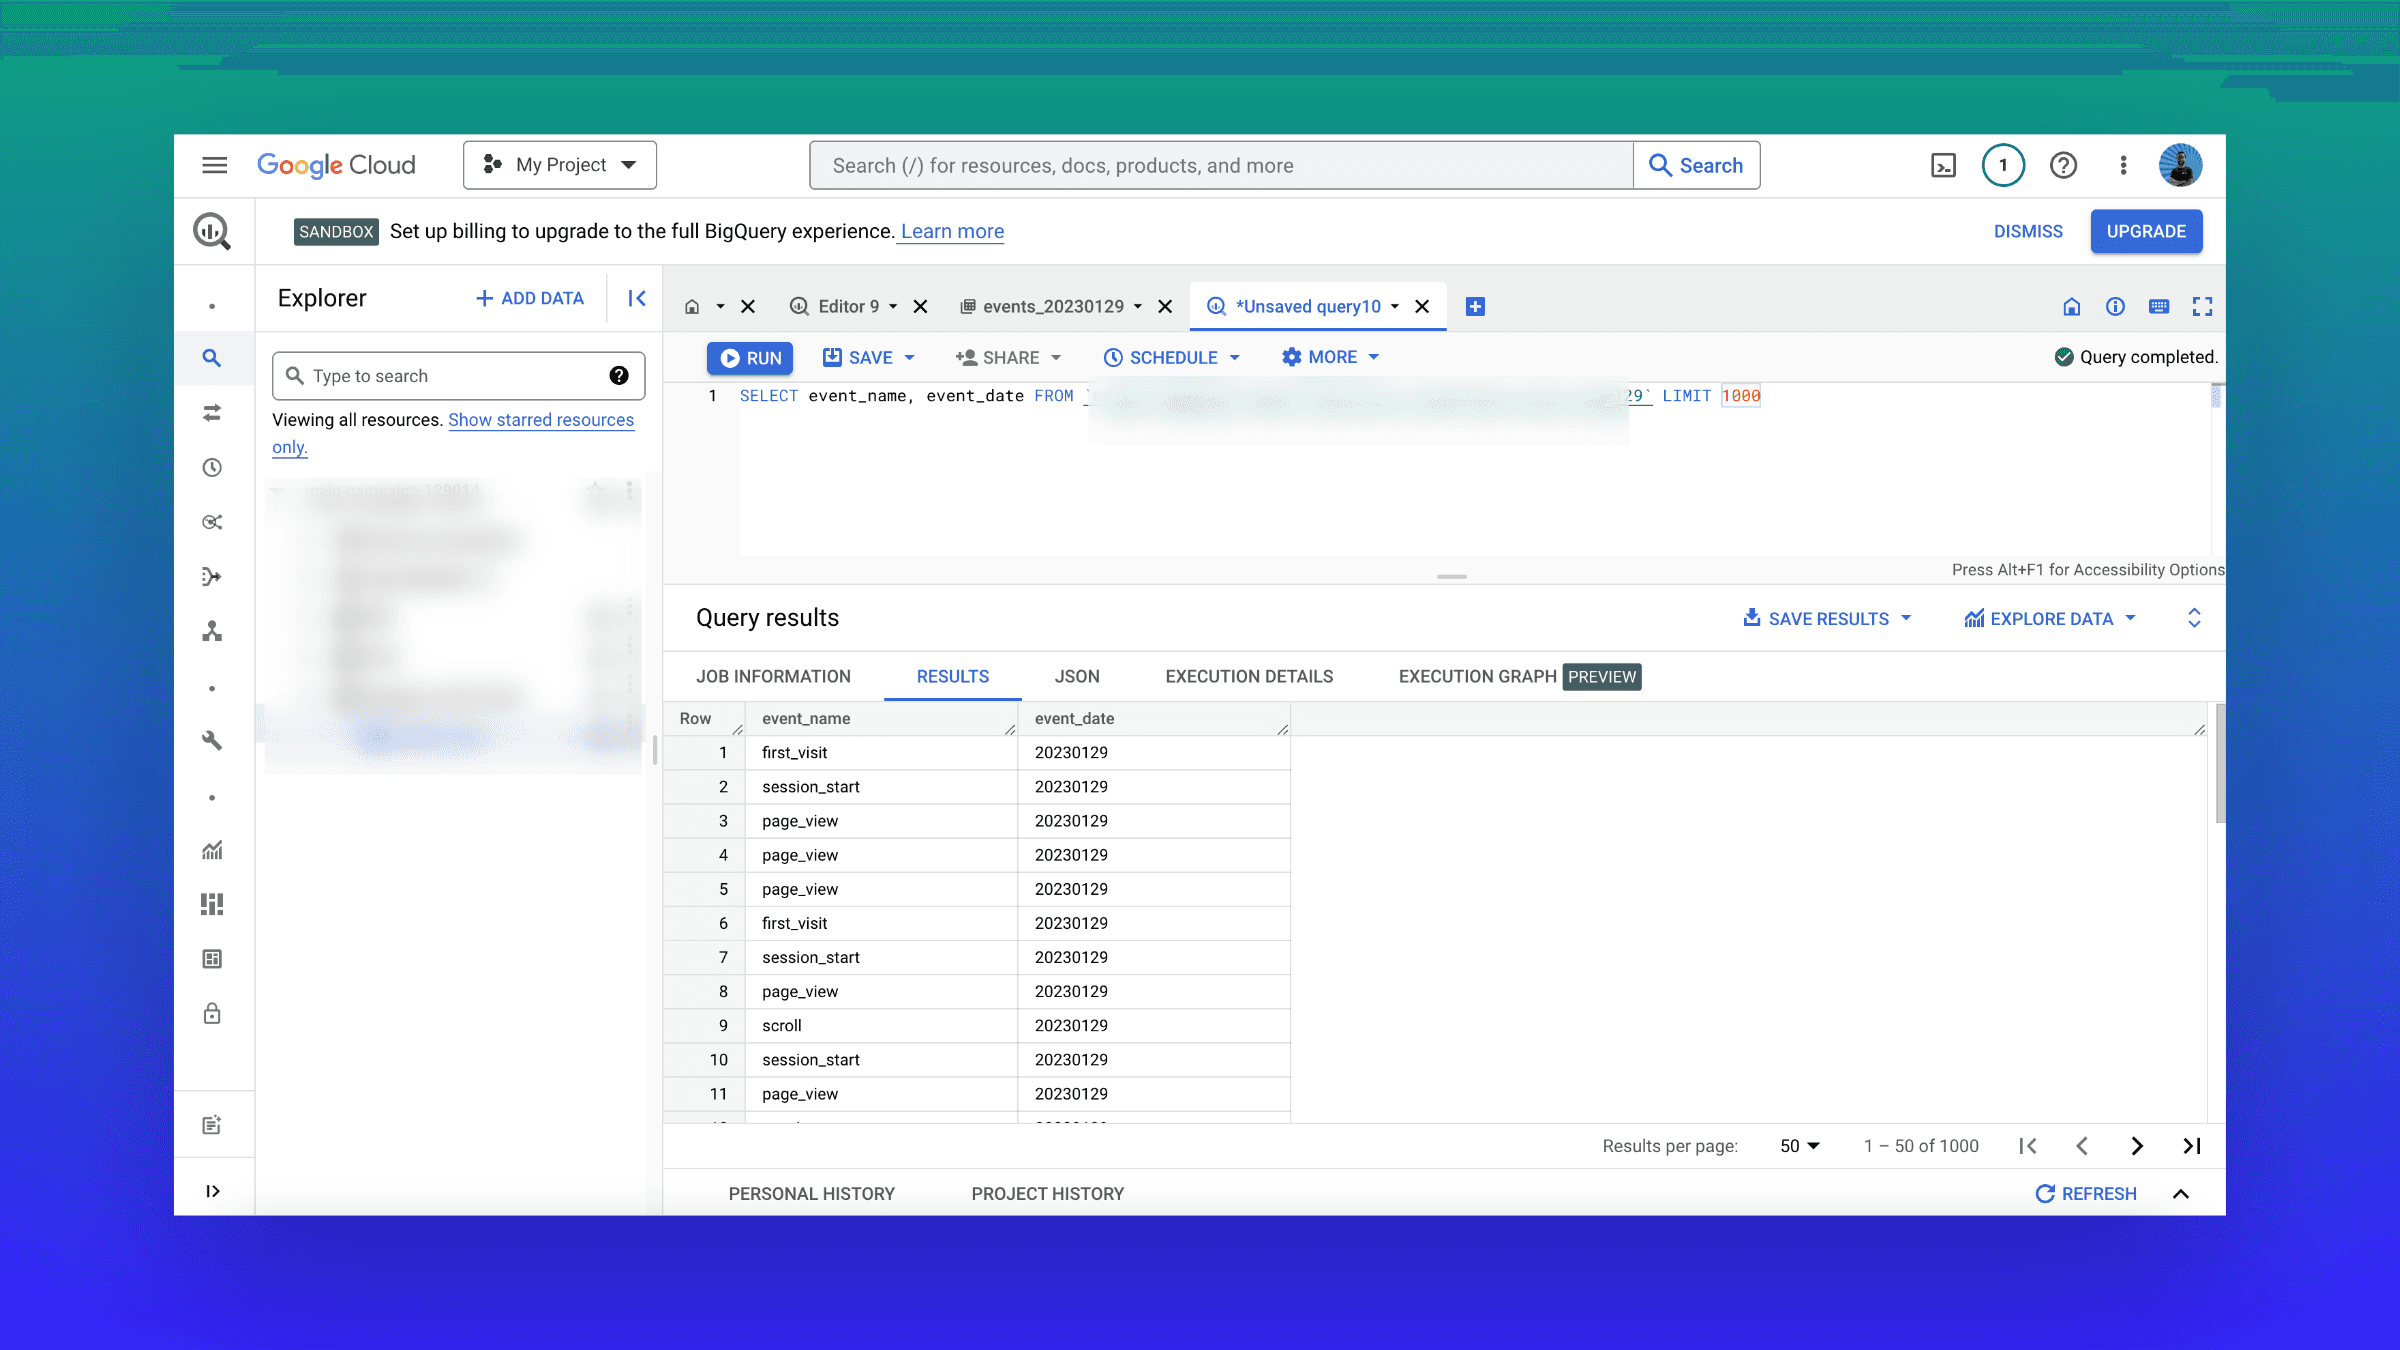2400x1350 pixels.
Task: Run the query with RUN button
Action: (750, 358)
